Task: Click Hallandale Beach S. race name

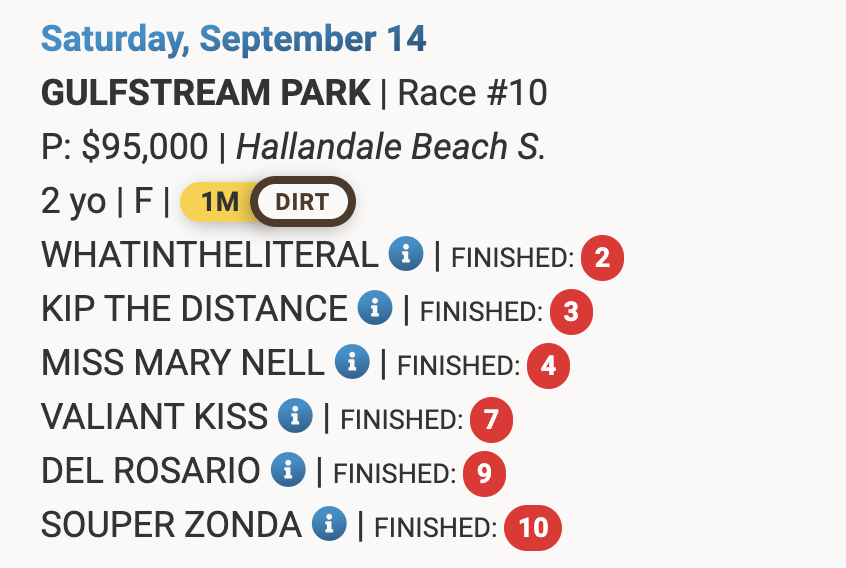Action: point(391,148)
